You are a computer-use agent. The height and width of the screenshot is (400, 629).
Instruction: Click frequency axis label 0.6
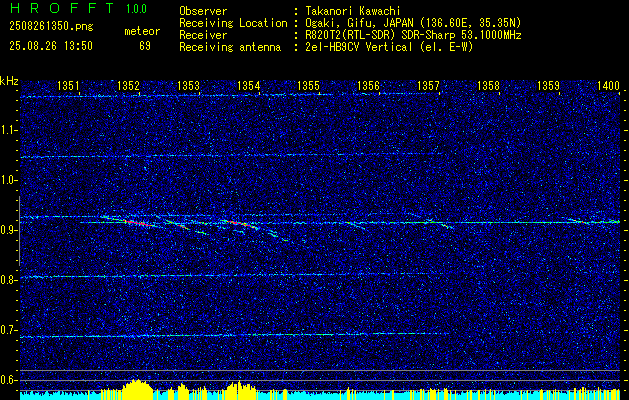point(8,380)
